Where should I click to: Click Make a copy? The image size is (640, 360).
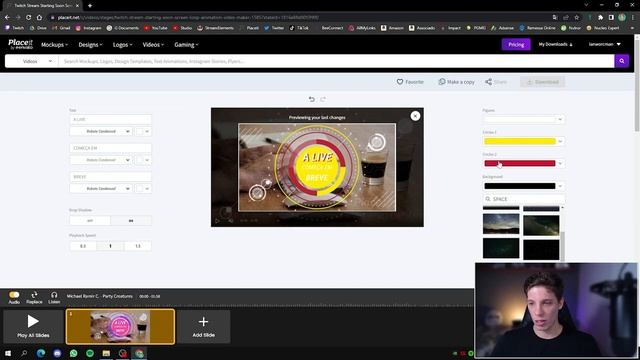point(456,82)
